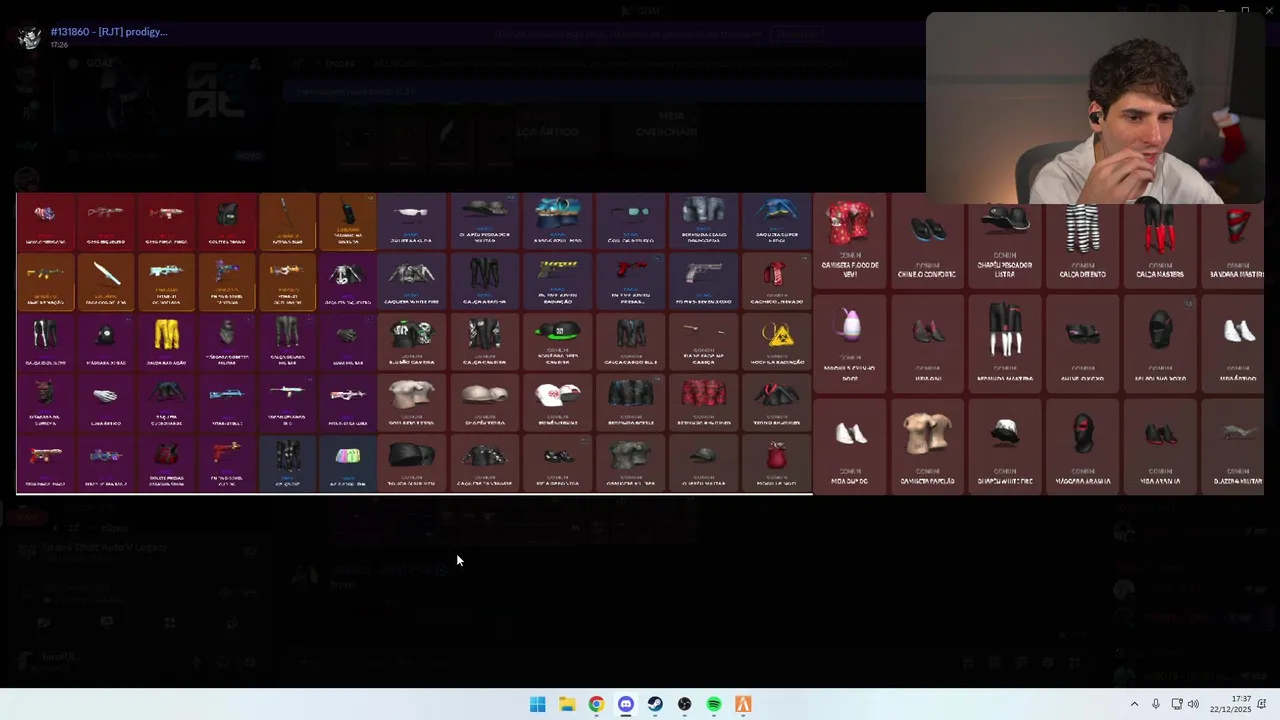Select the Chapéu White Fire bucket hat
Screen dimensions: 1280x720
(1005, 445)
